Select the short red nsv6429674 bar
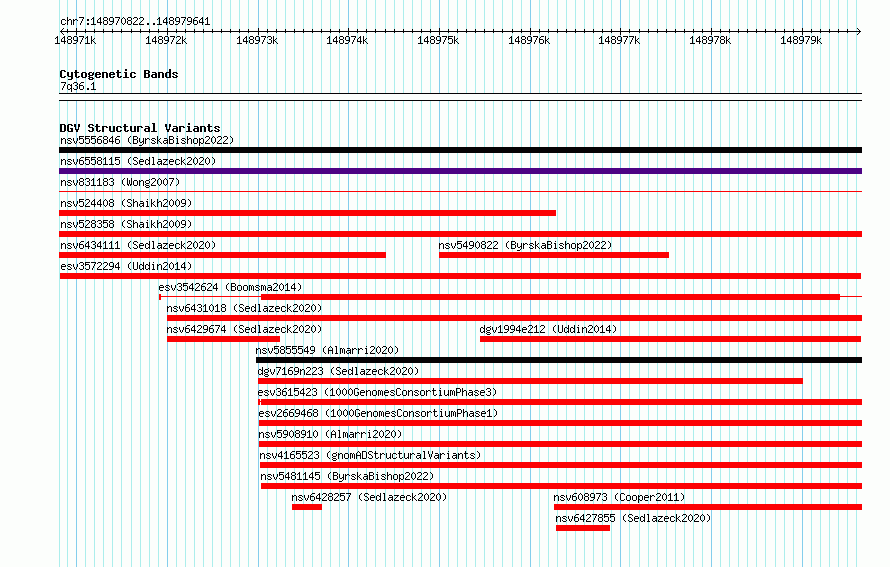Screen dimensions: 890x567 [x=223, y=339]
